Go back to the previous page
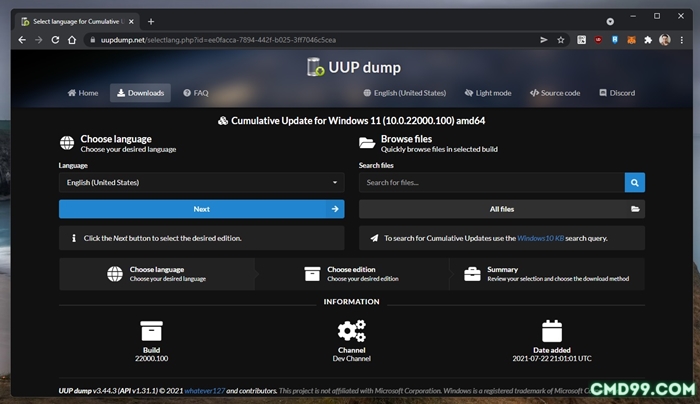 coord(22,40)
